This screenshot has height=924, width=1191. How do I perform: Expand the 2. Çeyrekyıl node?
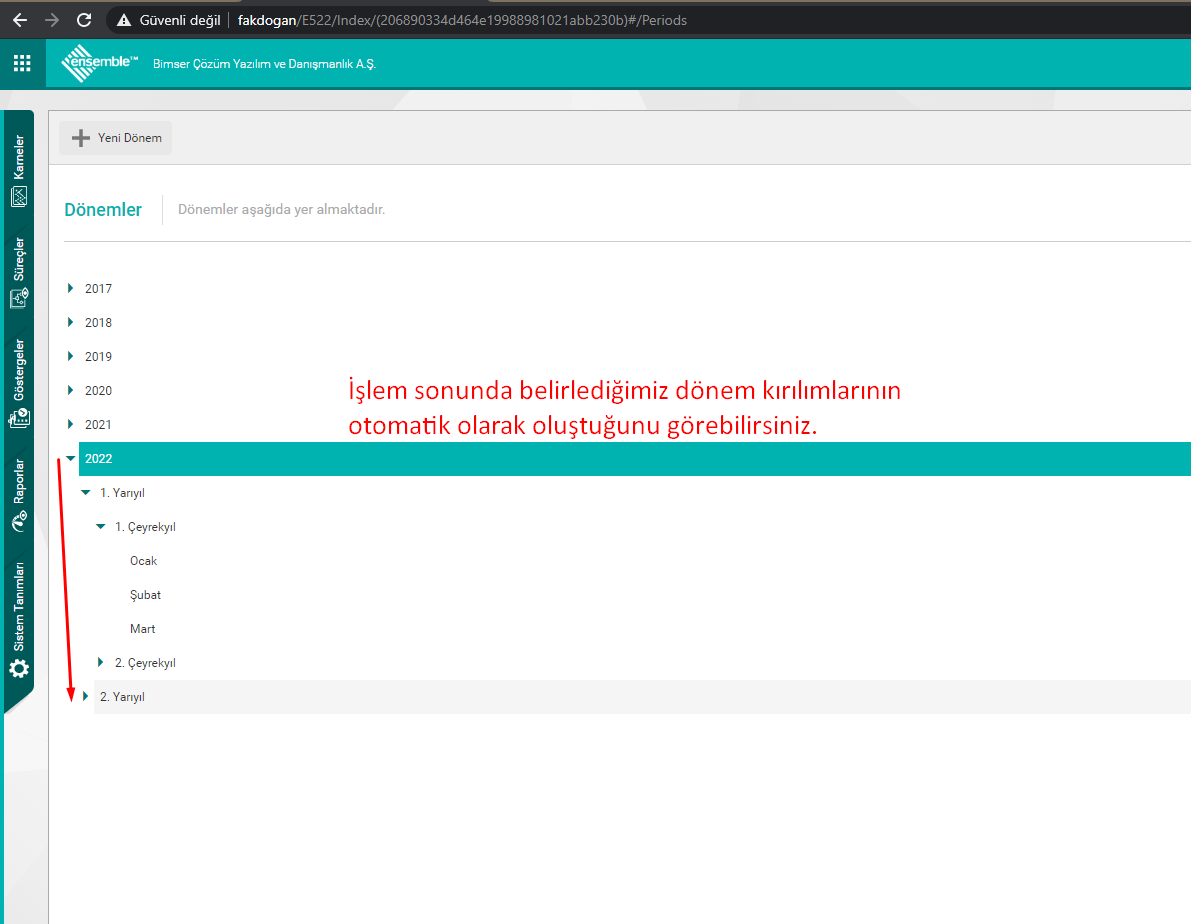point(100,663)
